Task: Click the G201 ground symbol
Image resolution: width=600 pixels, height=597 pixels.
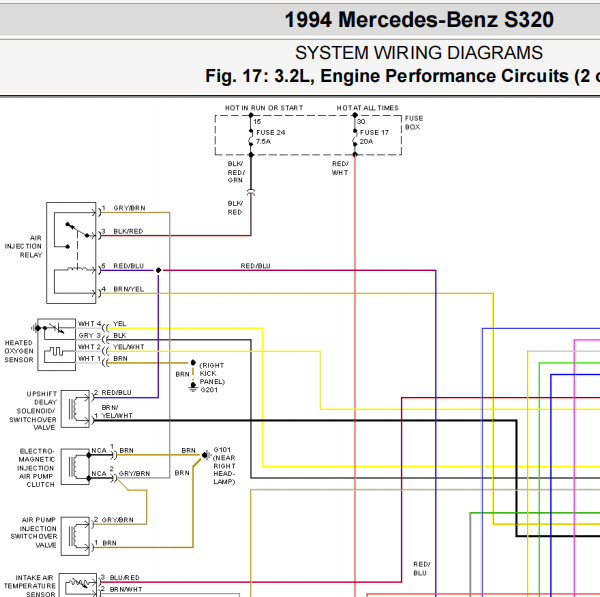Action: [193, 387]
